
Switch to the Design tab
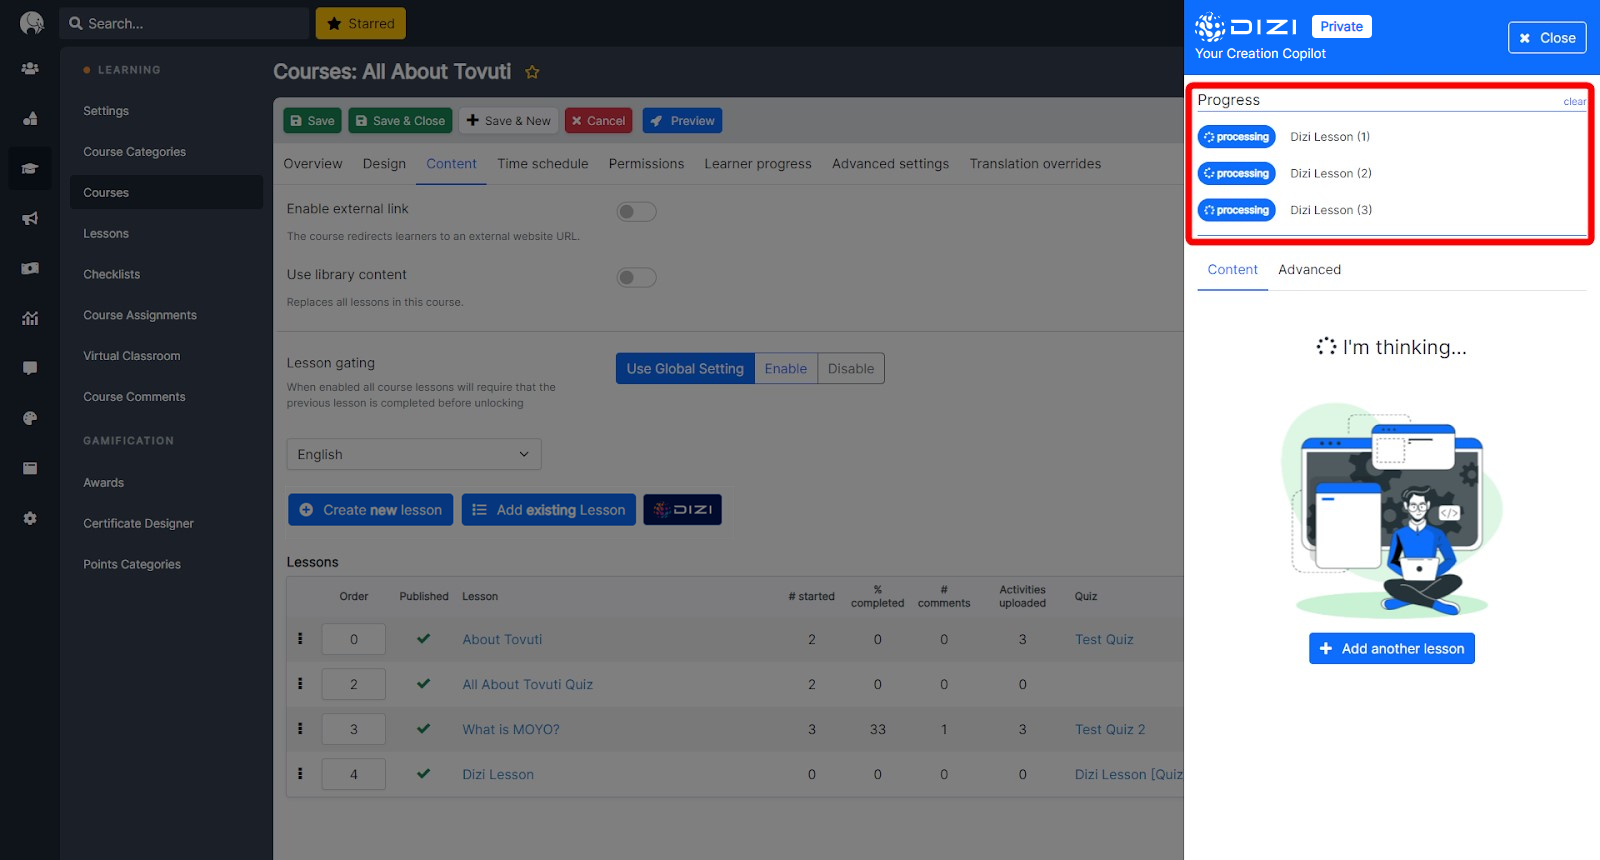(384, 164)
